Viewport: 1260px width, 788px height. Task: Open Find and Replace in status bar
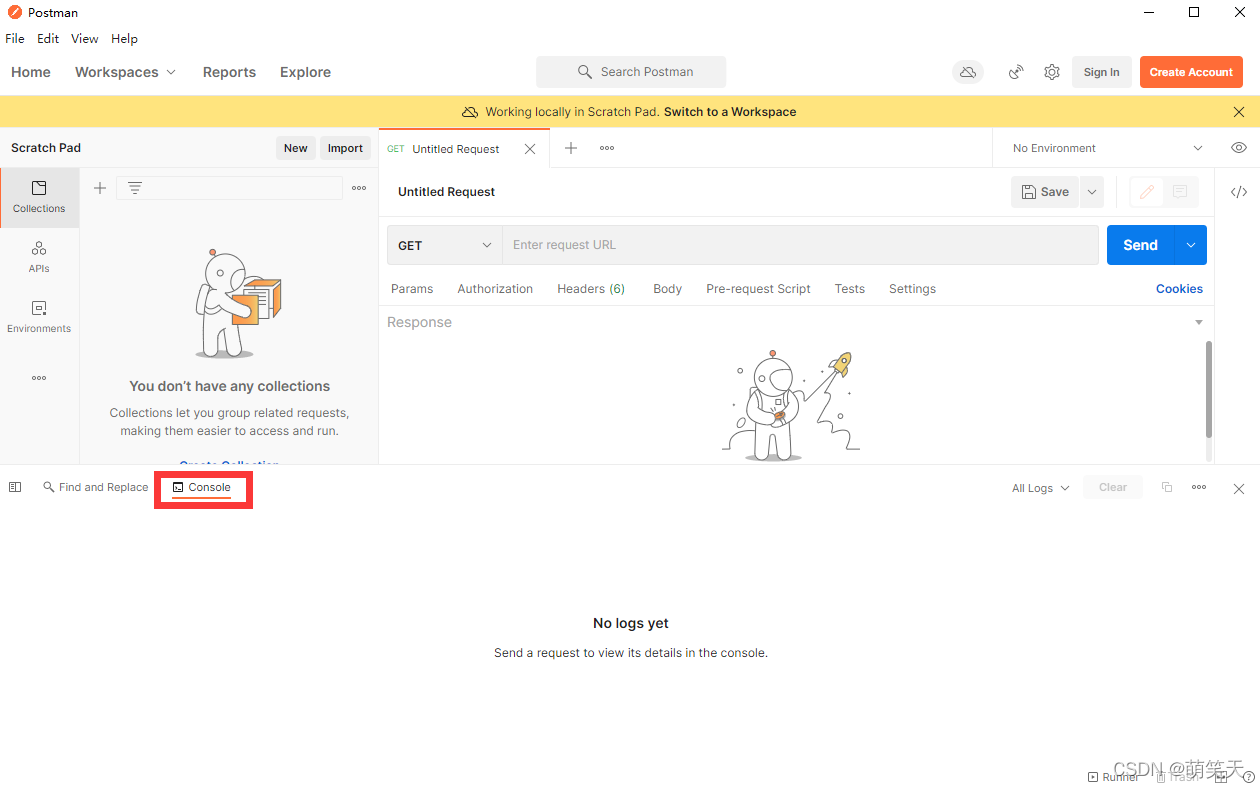pyautogui.click(x=96, y=487)
